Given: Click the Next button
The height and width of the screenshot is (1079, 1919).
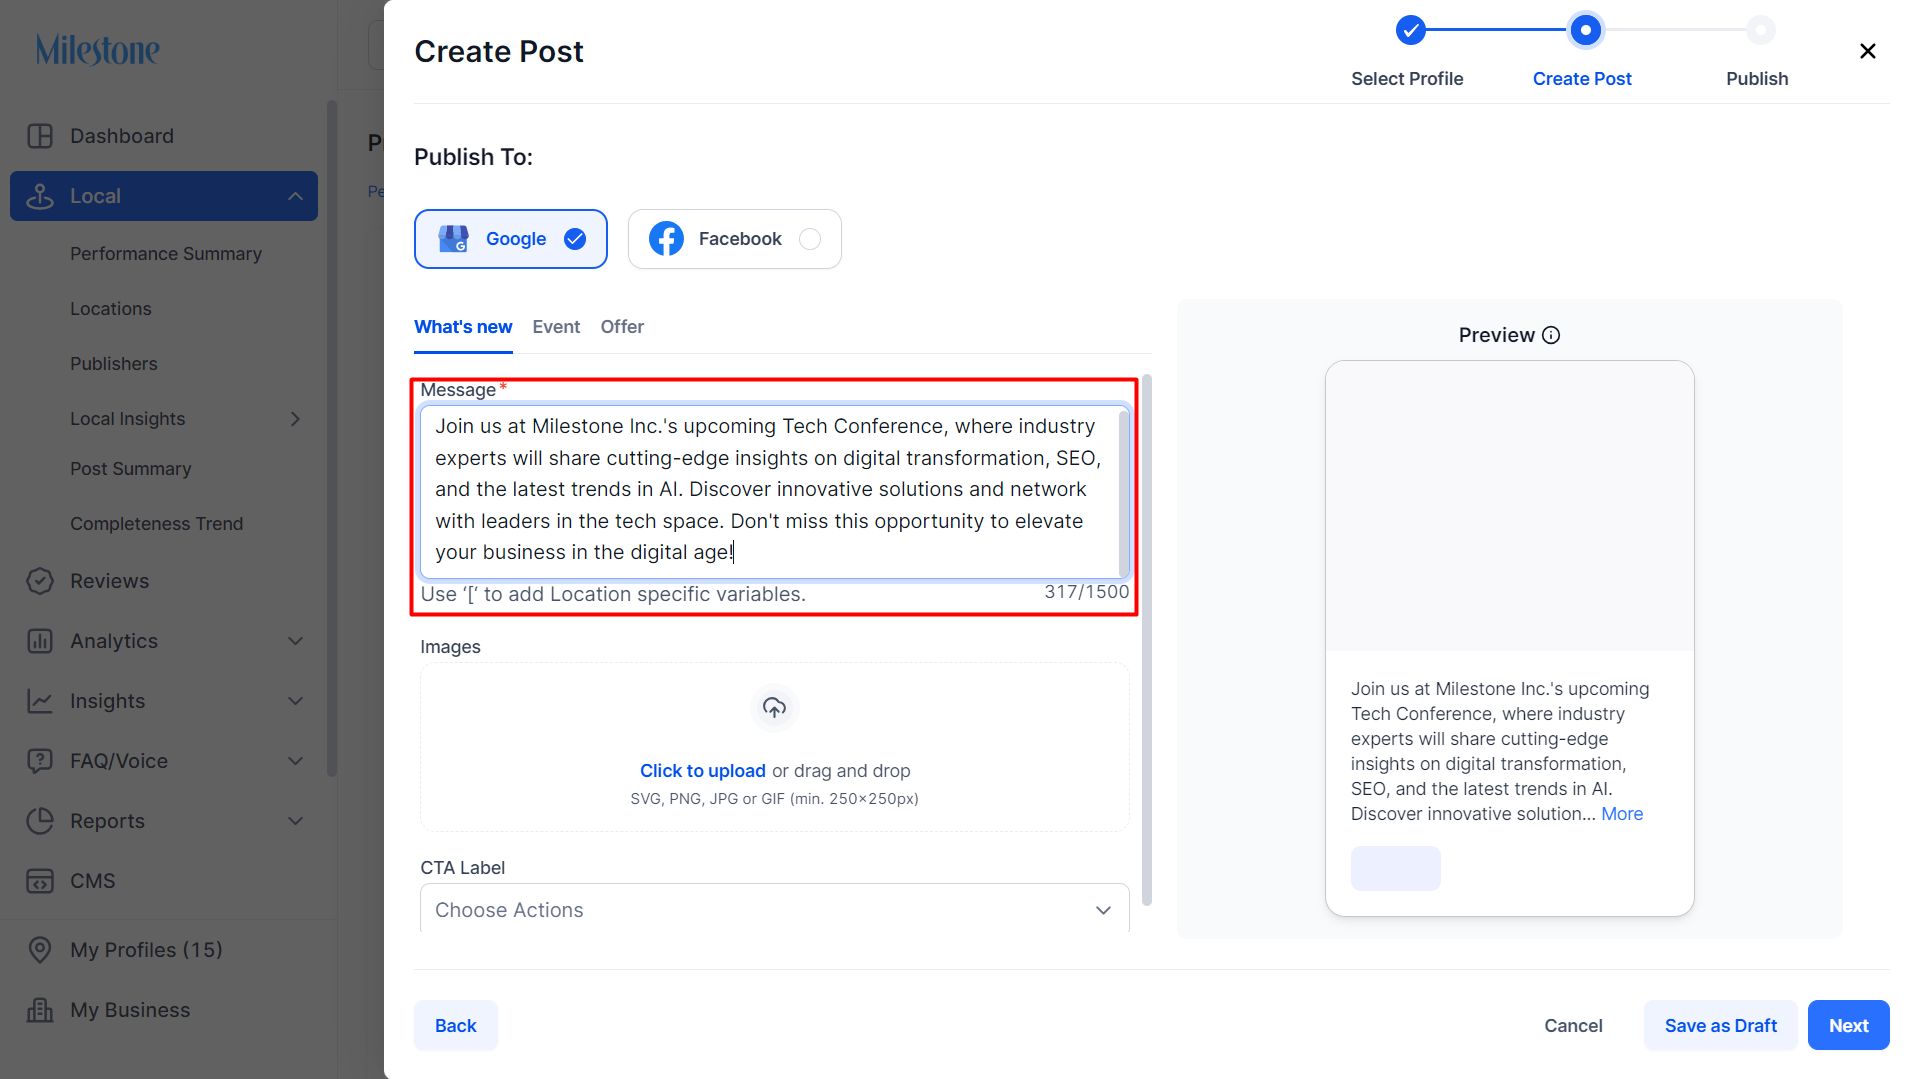Looking at the screenshot, I should pyautogui.click(x=1848, y=1025).
